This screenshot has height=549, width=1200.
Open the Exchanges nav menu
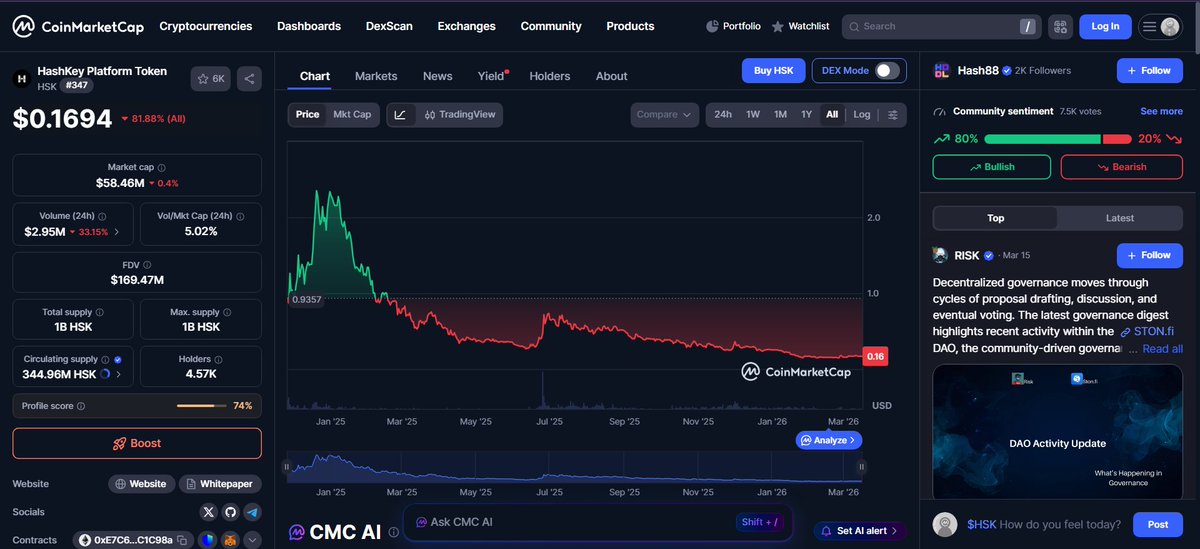pos(466,26)
